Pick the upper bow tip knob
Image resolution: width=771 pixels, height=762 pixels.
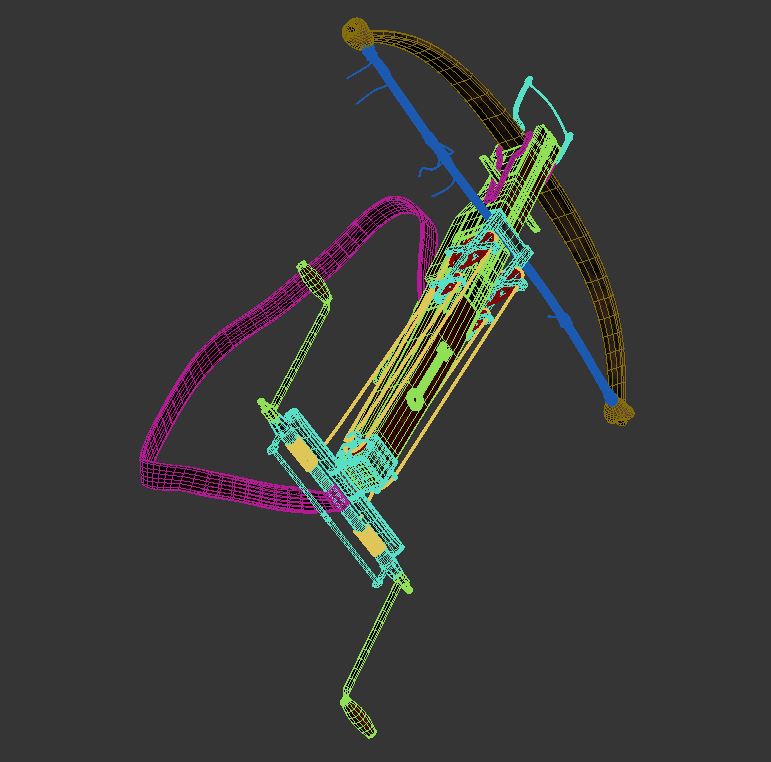point(356,33)
